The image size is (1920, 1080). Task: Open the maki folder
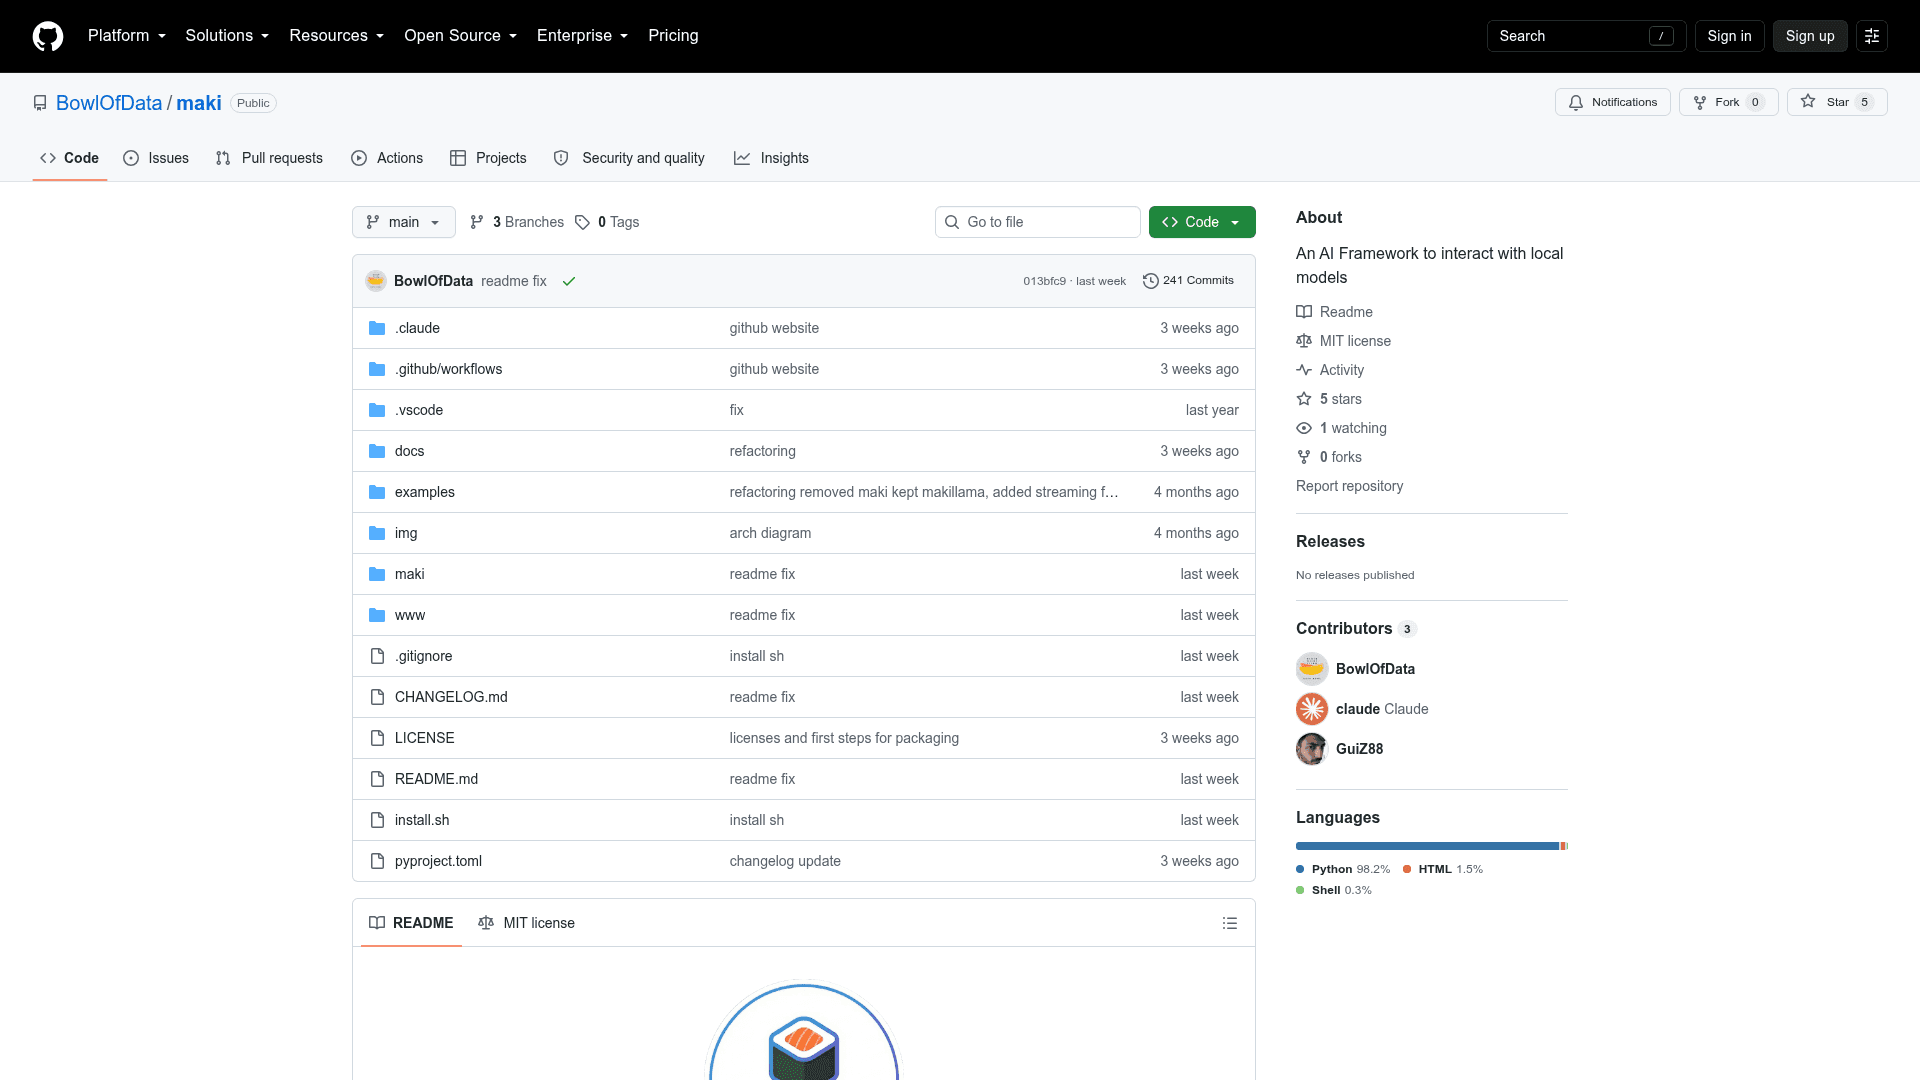point(409,574)
